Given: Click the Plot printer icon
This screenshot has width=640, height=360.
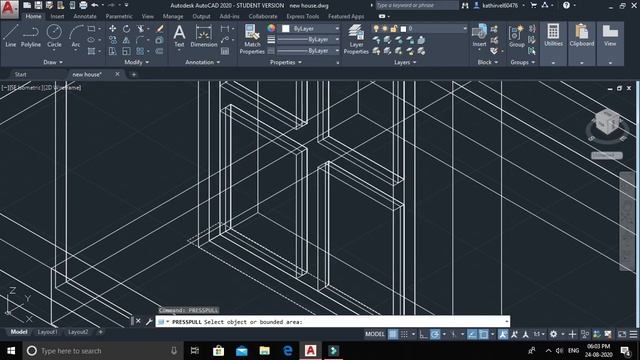Looking at the screenshot, I should pos(83,5).
